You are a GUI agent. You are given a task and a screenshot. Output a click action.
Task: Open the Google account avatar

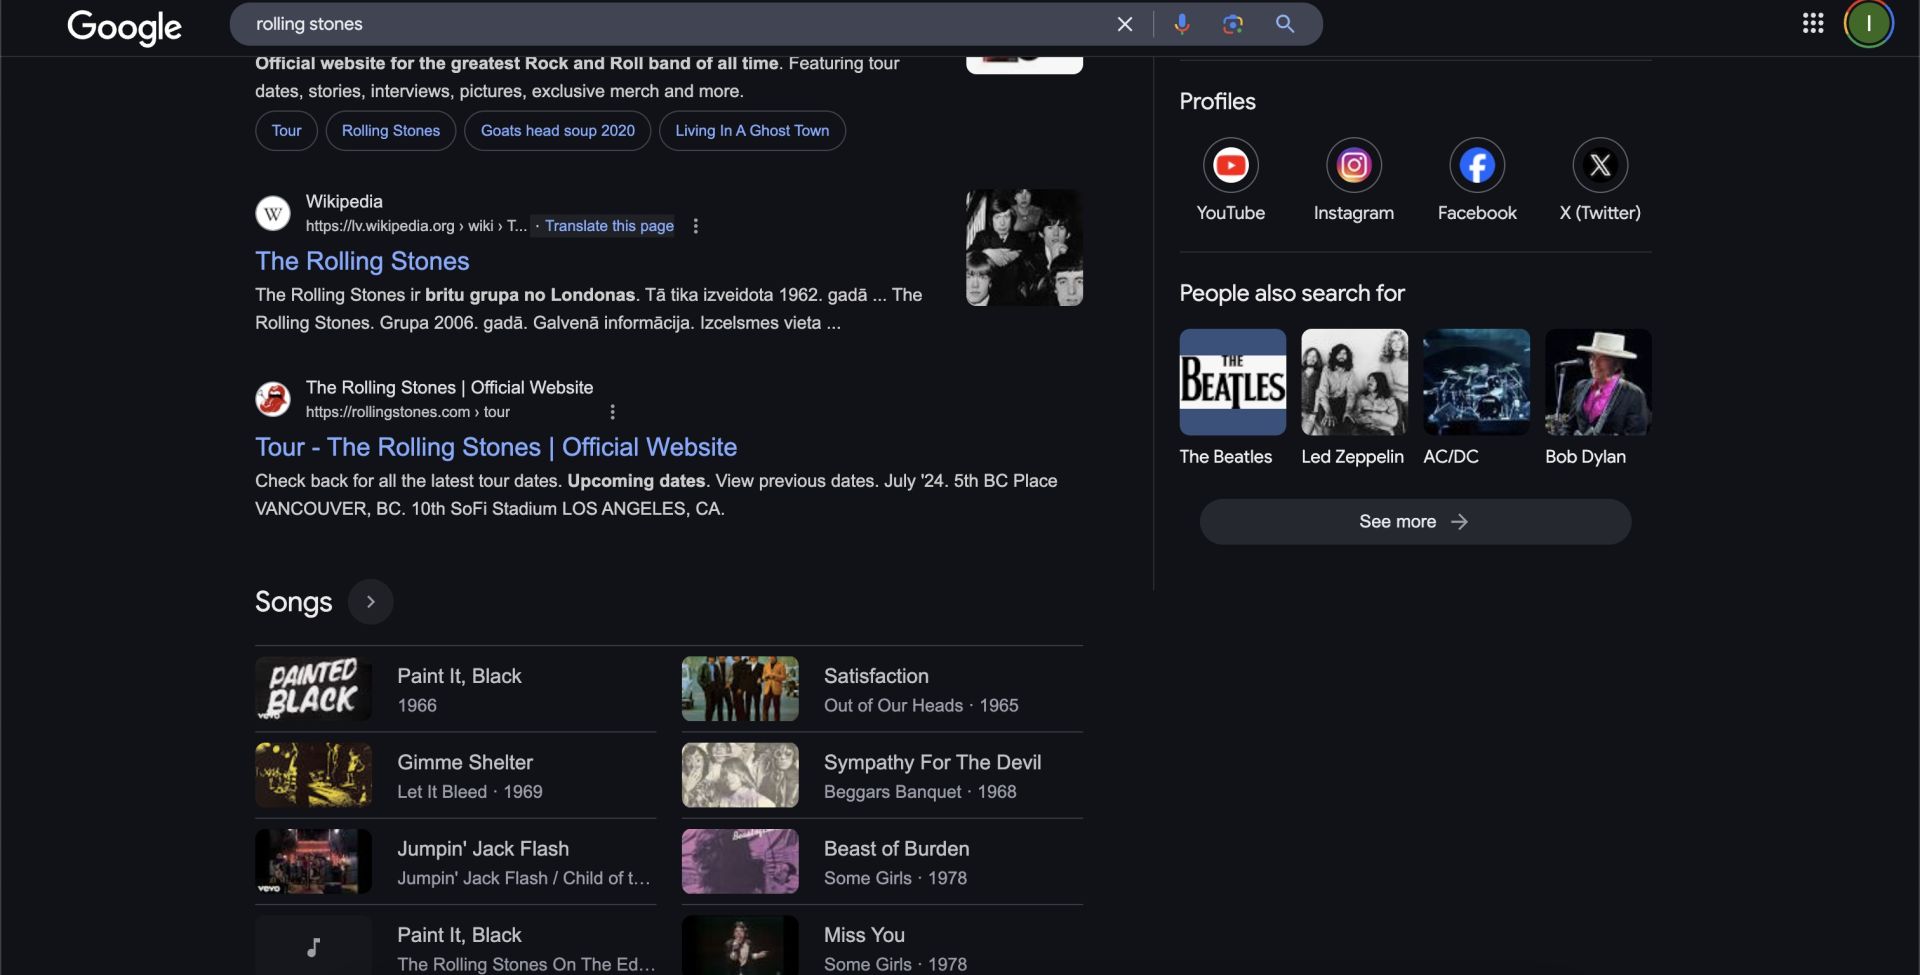[1868, 23]
